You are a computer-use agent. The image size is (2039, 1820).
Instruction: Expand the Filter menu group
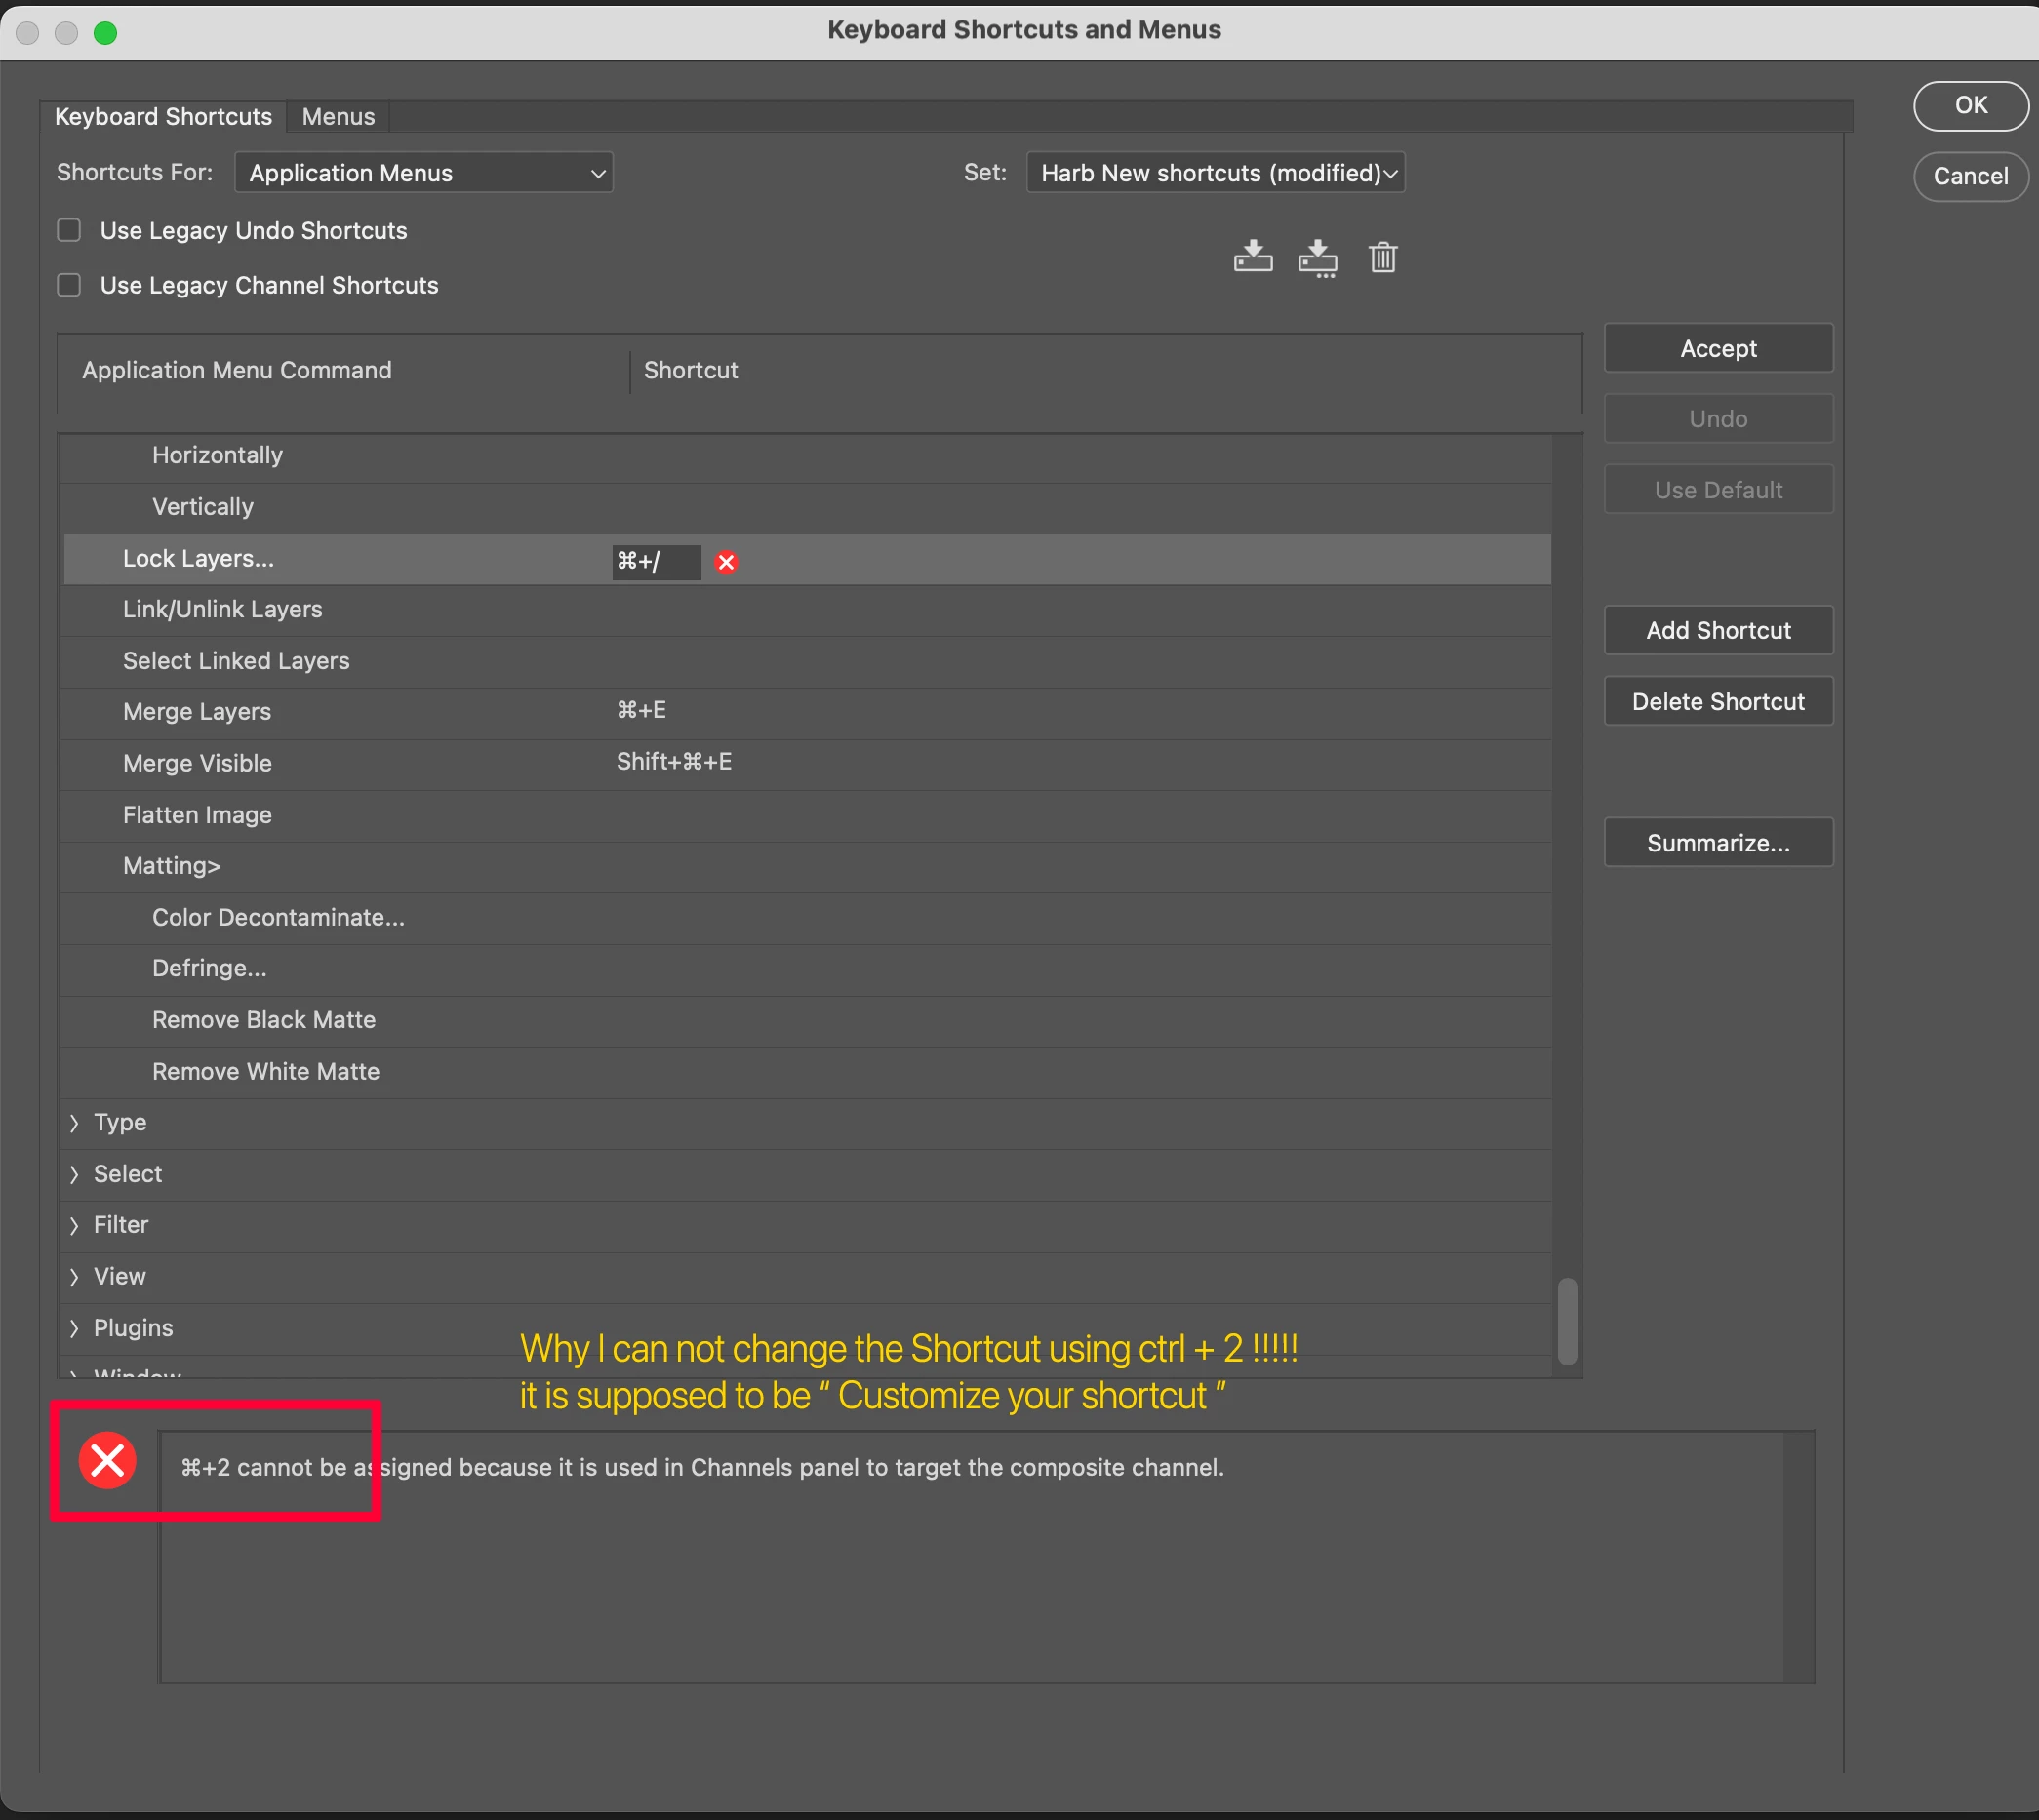point(75,1226)
